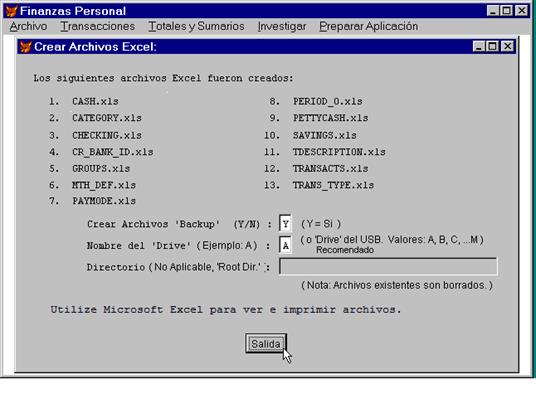The height and width of the screenshot is (399, 536).
Task: Click the 'Los siguientes archivos Excel fueron creados' heading
Action: tap(163, 78)
